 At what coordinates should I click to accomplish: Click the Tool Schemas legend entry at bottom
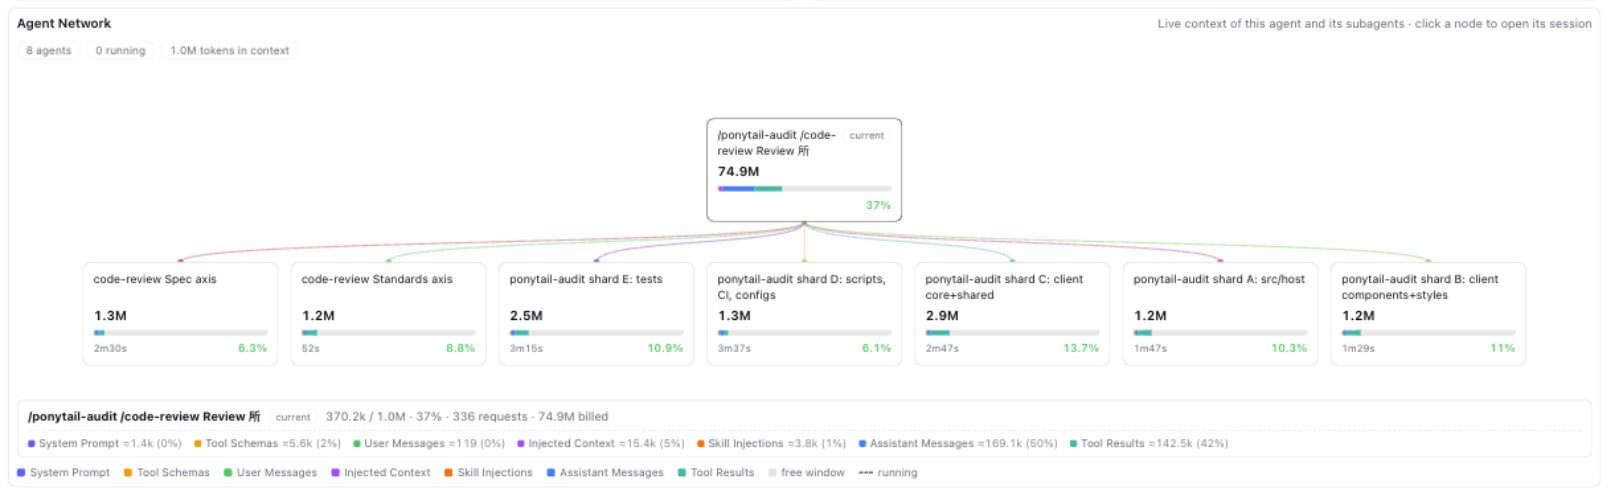[167, 473]
